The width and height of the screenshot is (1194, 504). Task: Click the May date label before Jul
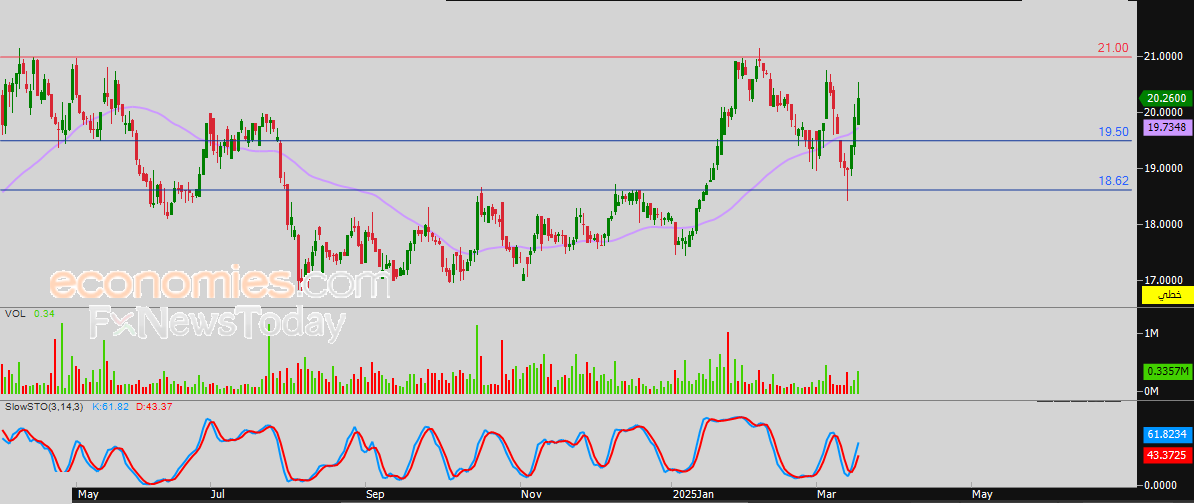[88, 496]
